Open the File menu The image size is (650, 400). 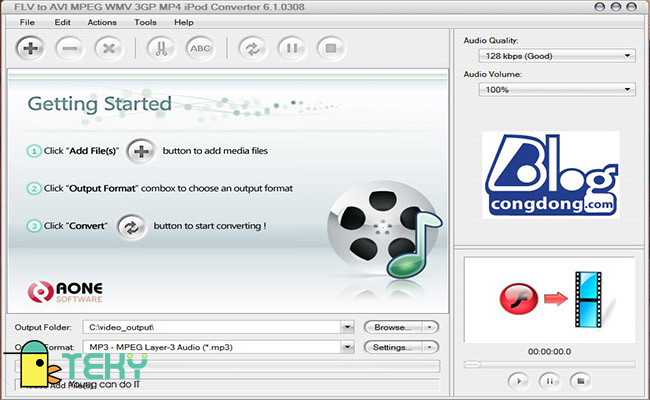[x=26, y=21]
